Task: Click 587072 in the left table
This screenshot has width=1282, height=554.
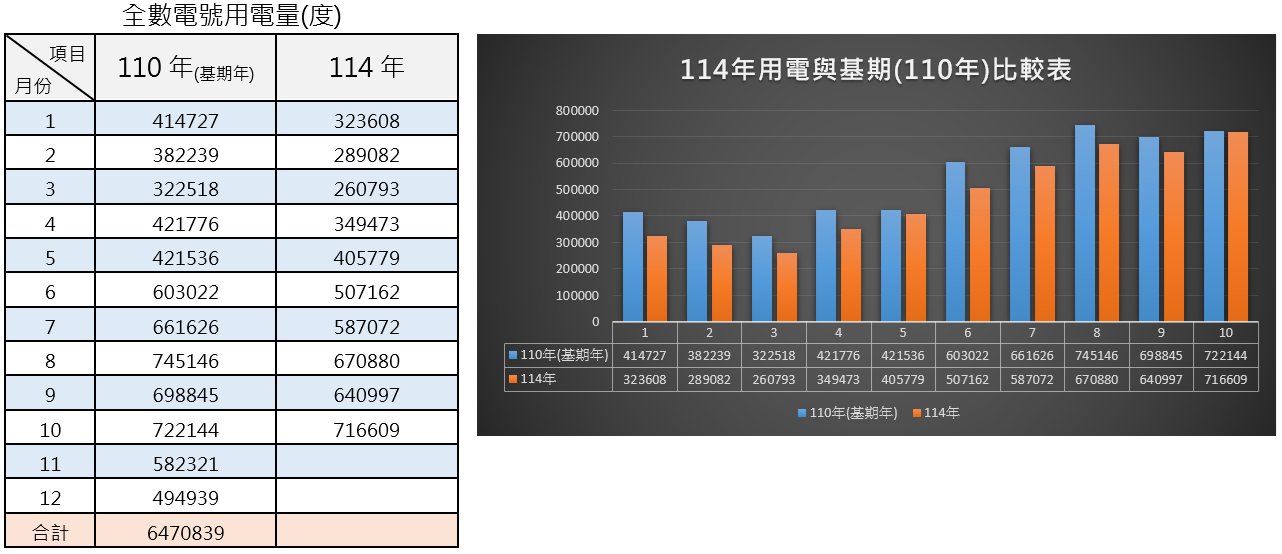Action: pos(367,327)
